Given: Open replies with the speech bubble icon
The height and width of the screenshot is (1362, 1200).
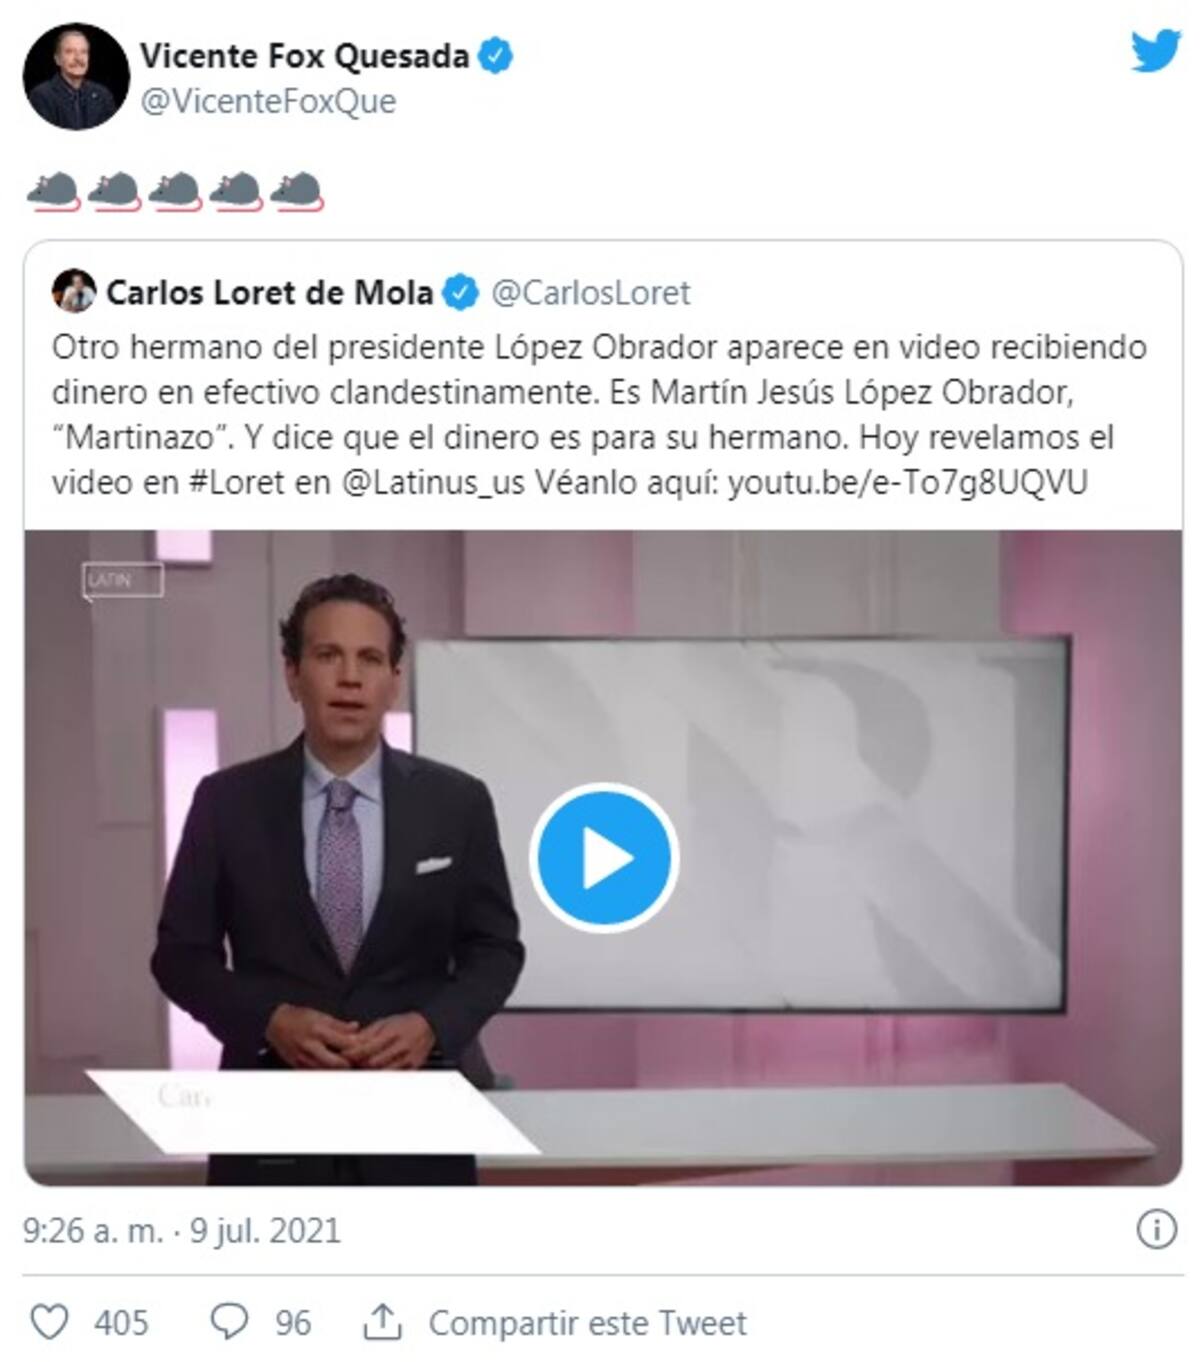Looking at the screenshot, I should coord(230,1322).
